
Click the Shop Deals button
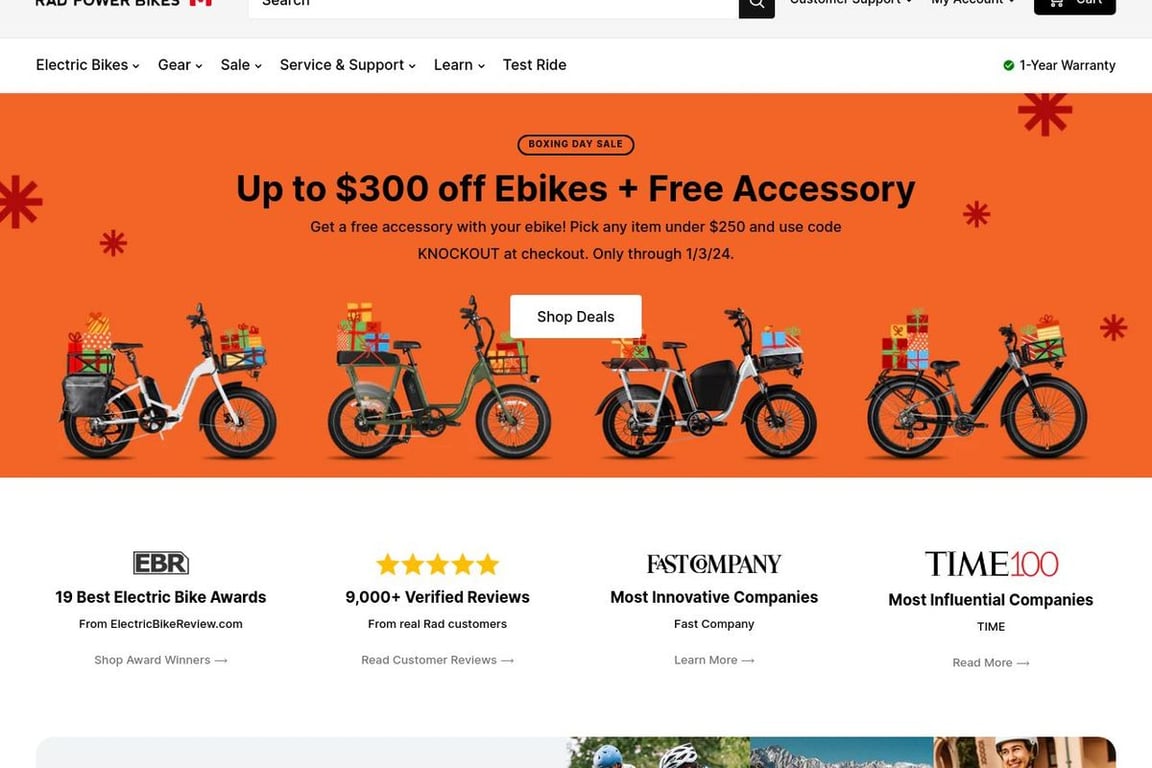click(x=575, y=317)
